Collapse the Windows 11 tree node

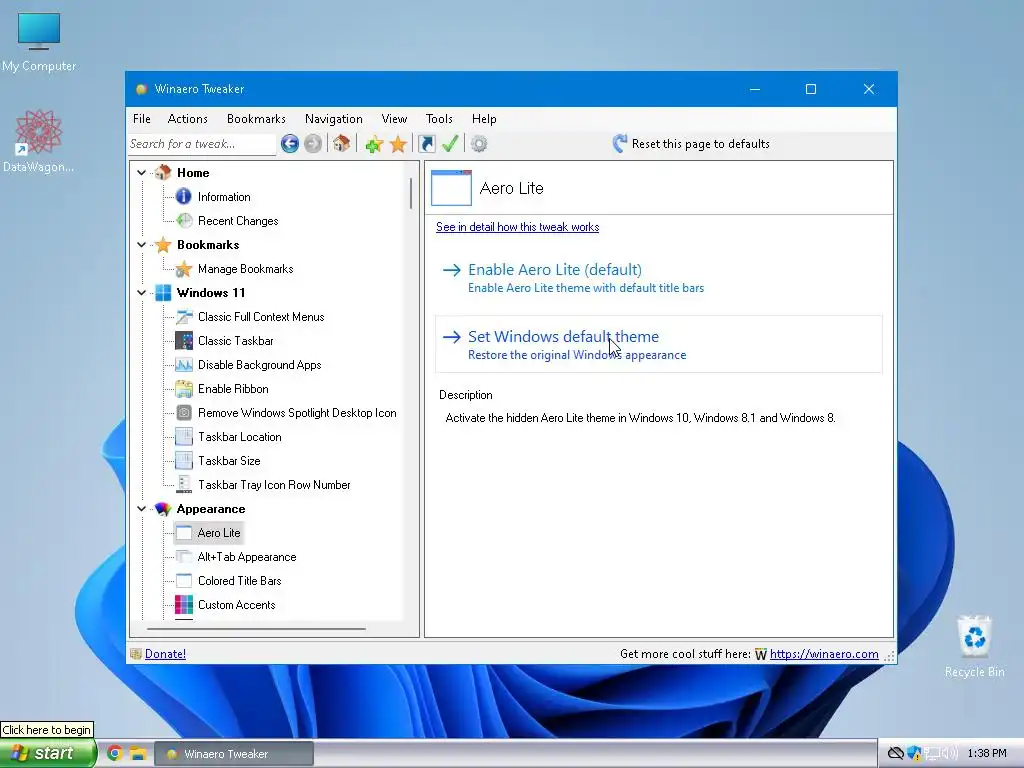(x=142, y=293)
